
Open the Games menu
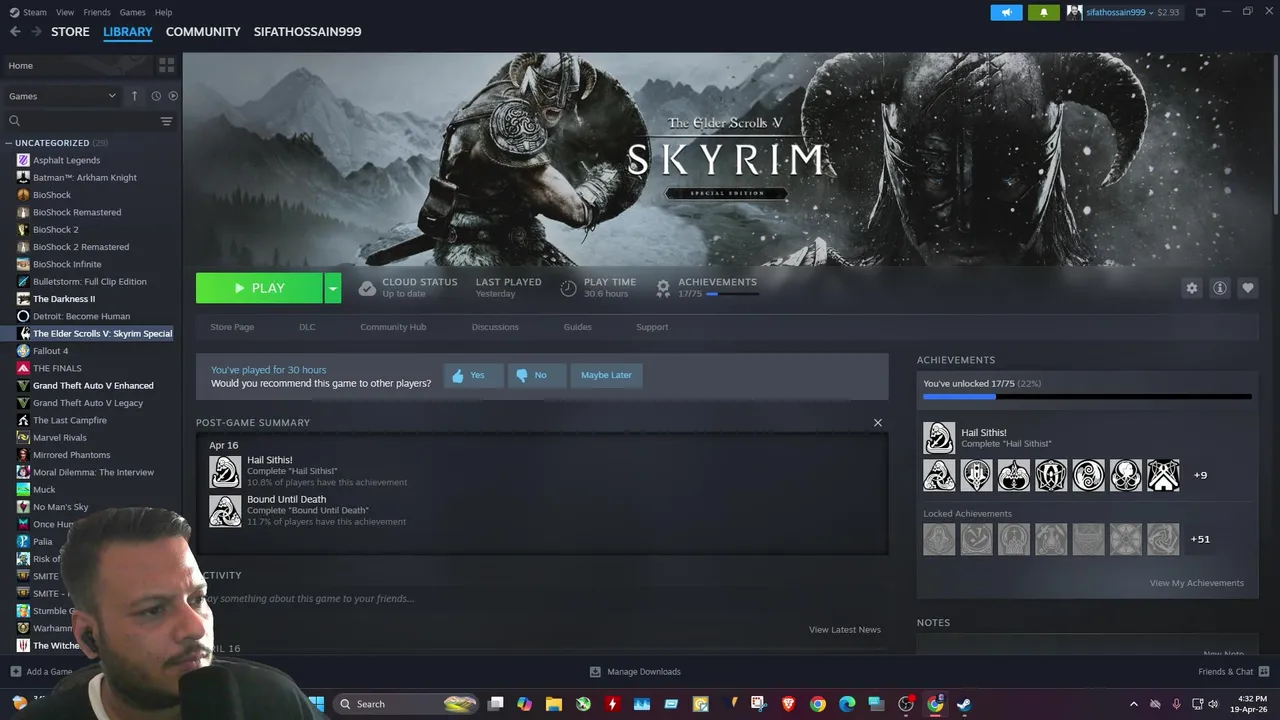pyautogui.click(x=132, y=12)
